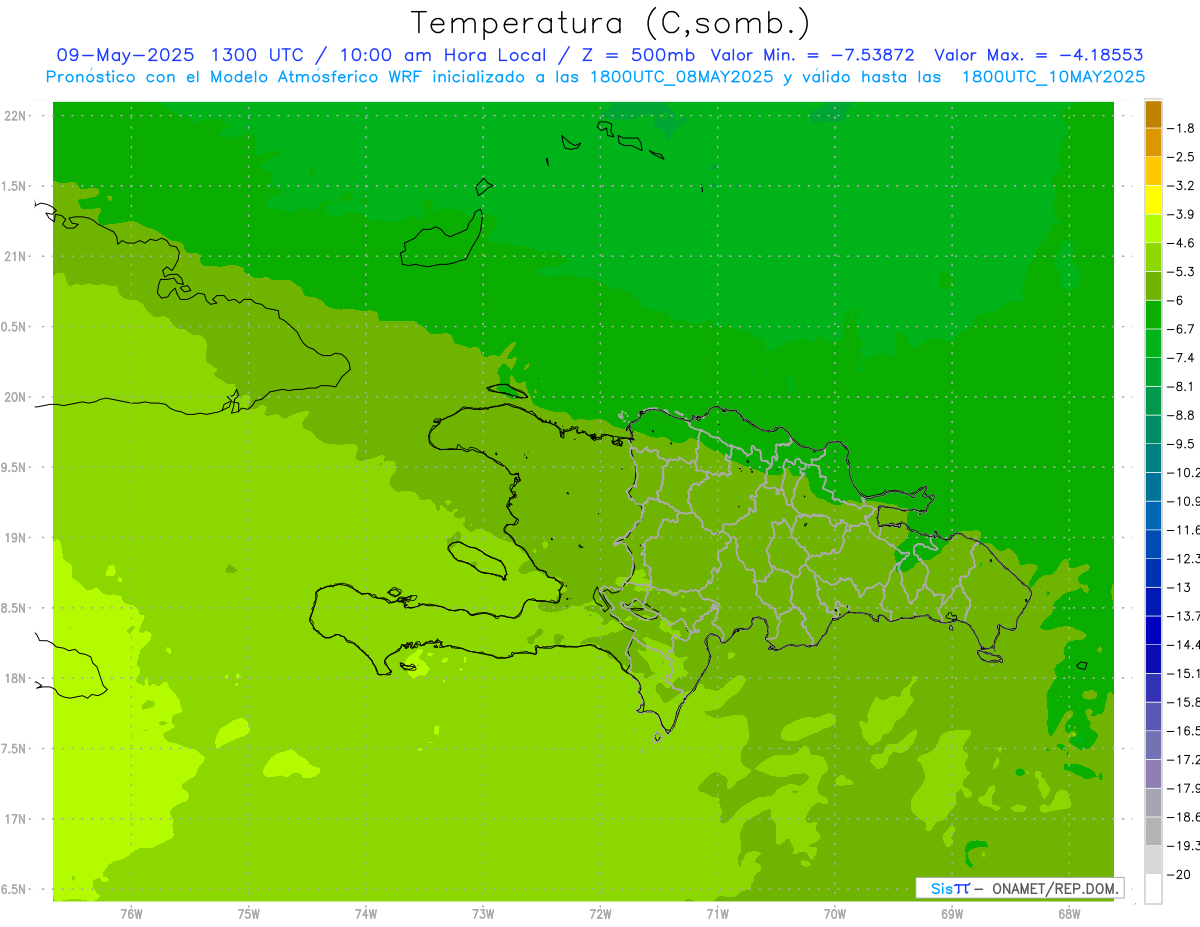Pick the lime swatch between -3.9 and -4.6
The width and height of the screenshot is (1200, 927).
(x=1153, y=229)
